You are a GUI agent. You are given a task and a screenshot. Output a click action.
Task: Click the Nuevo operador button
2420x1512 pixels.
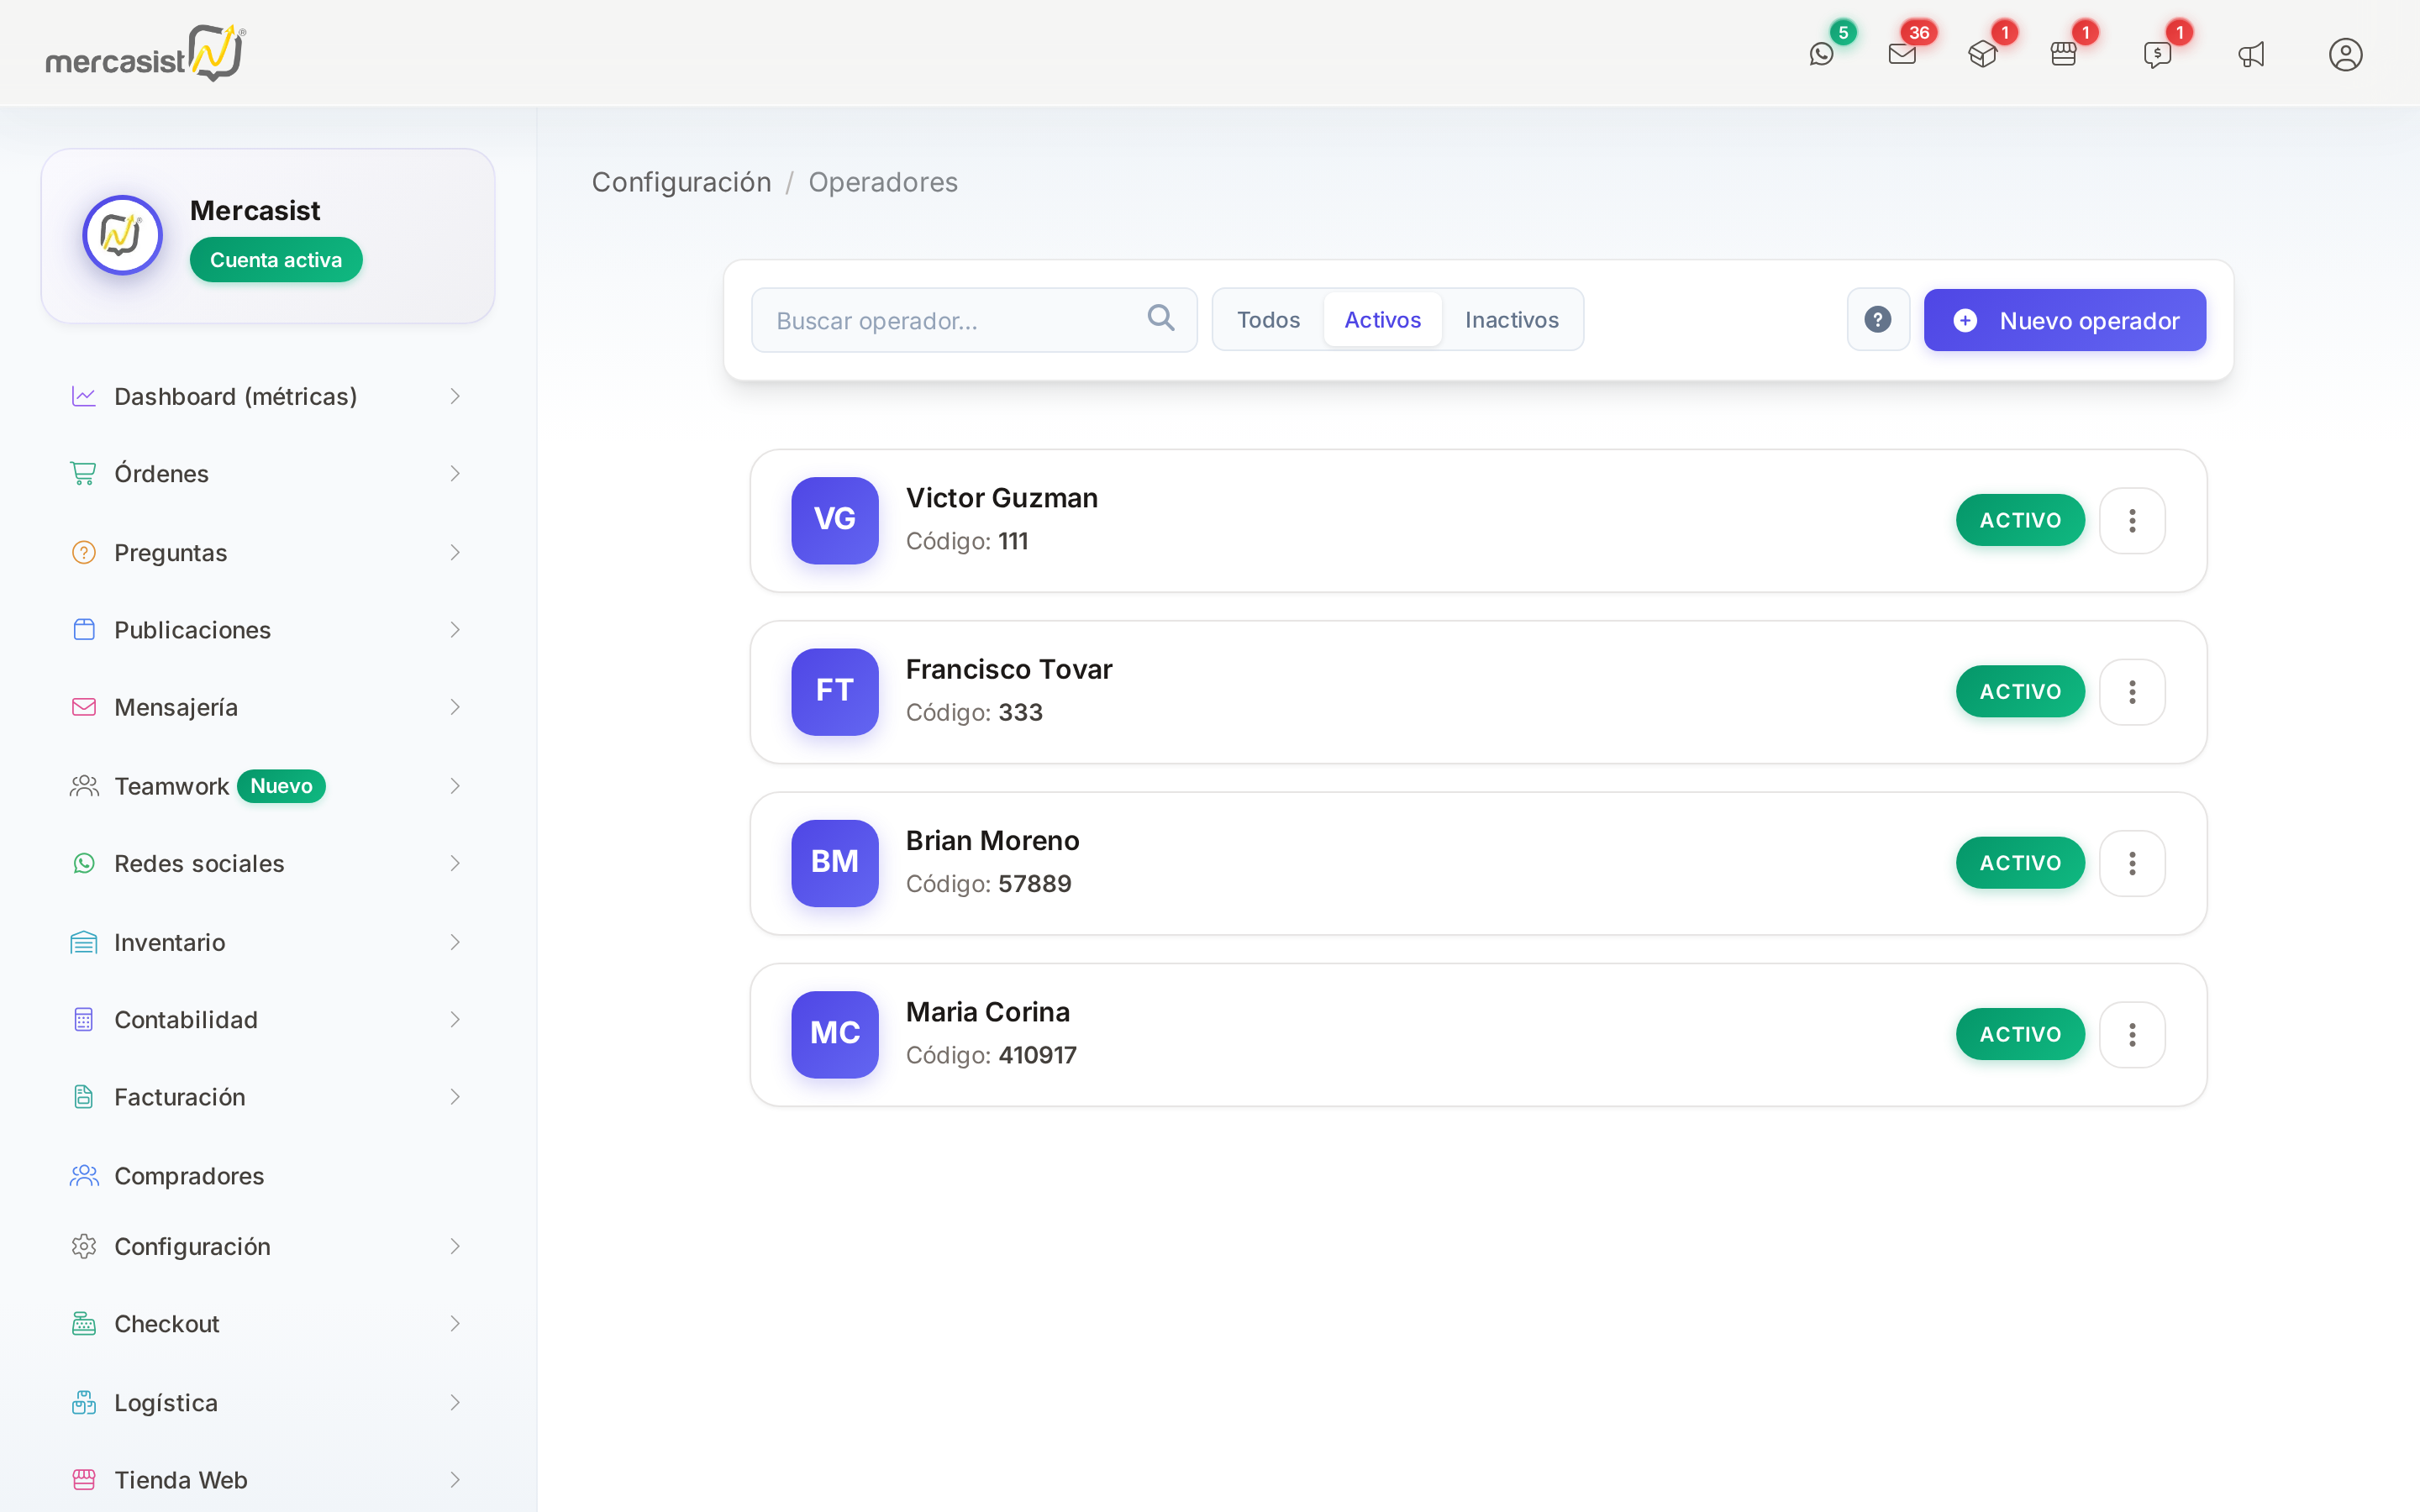pos(2064,320)
